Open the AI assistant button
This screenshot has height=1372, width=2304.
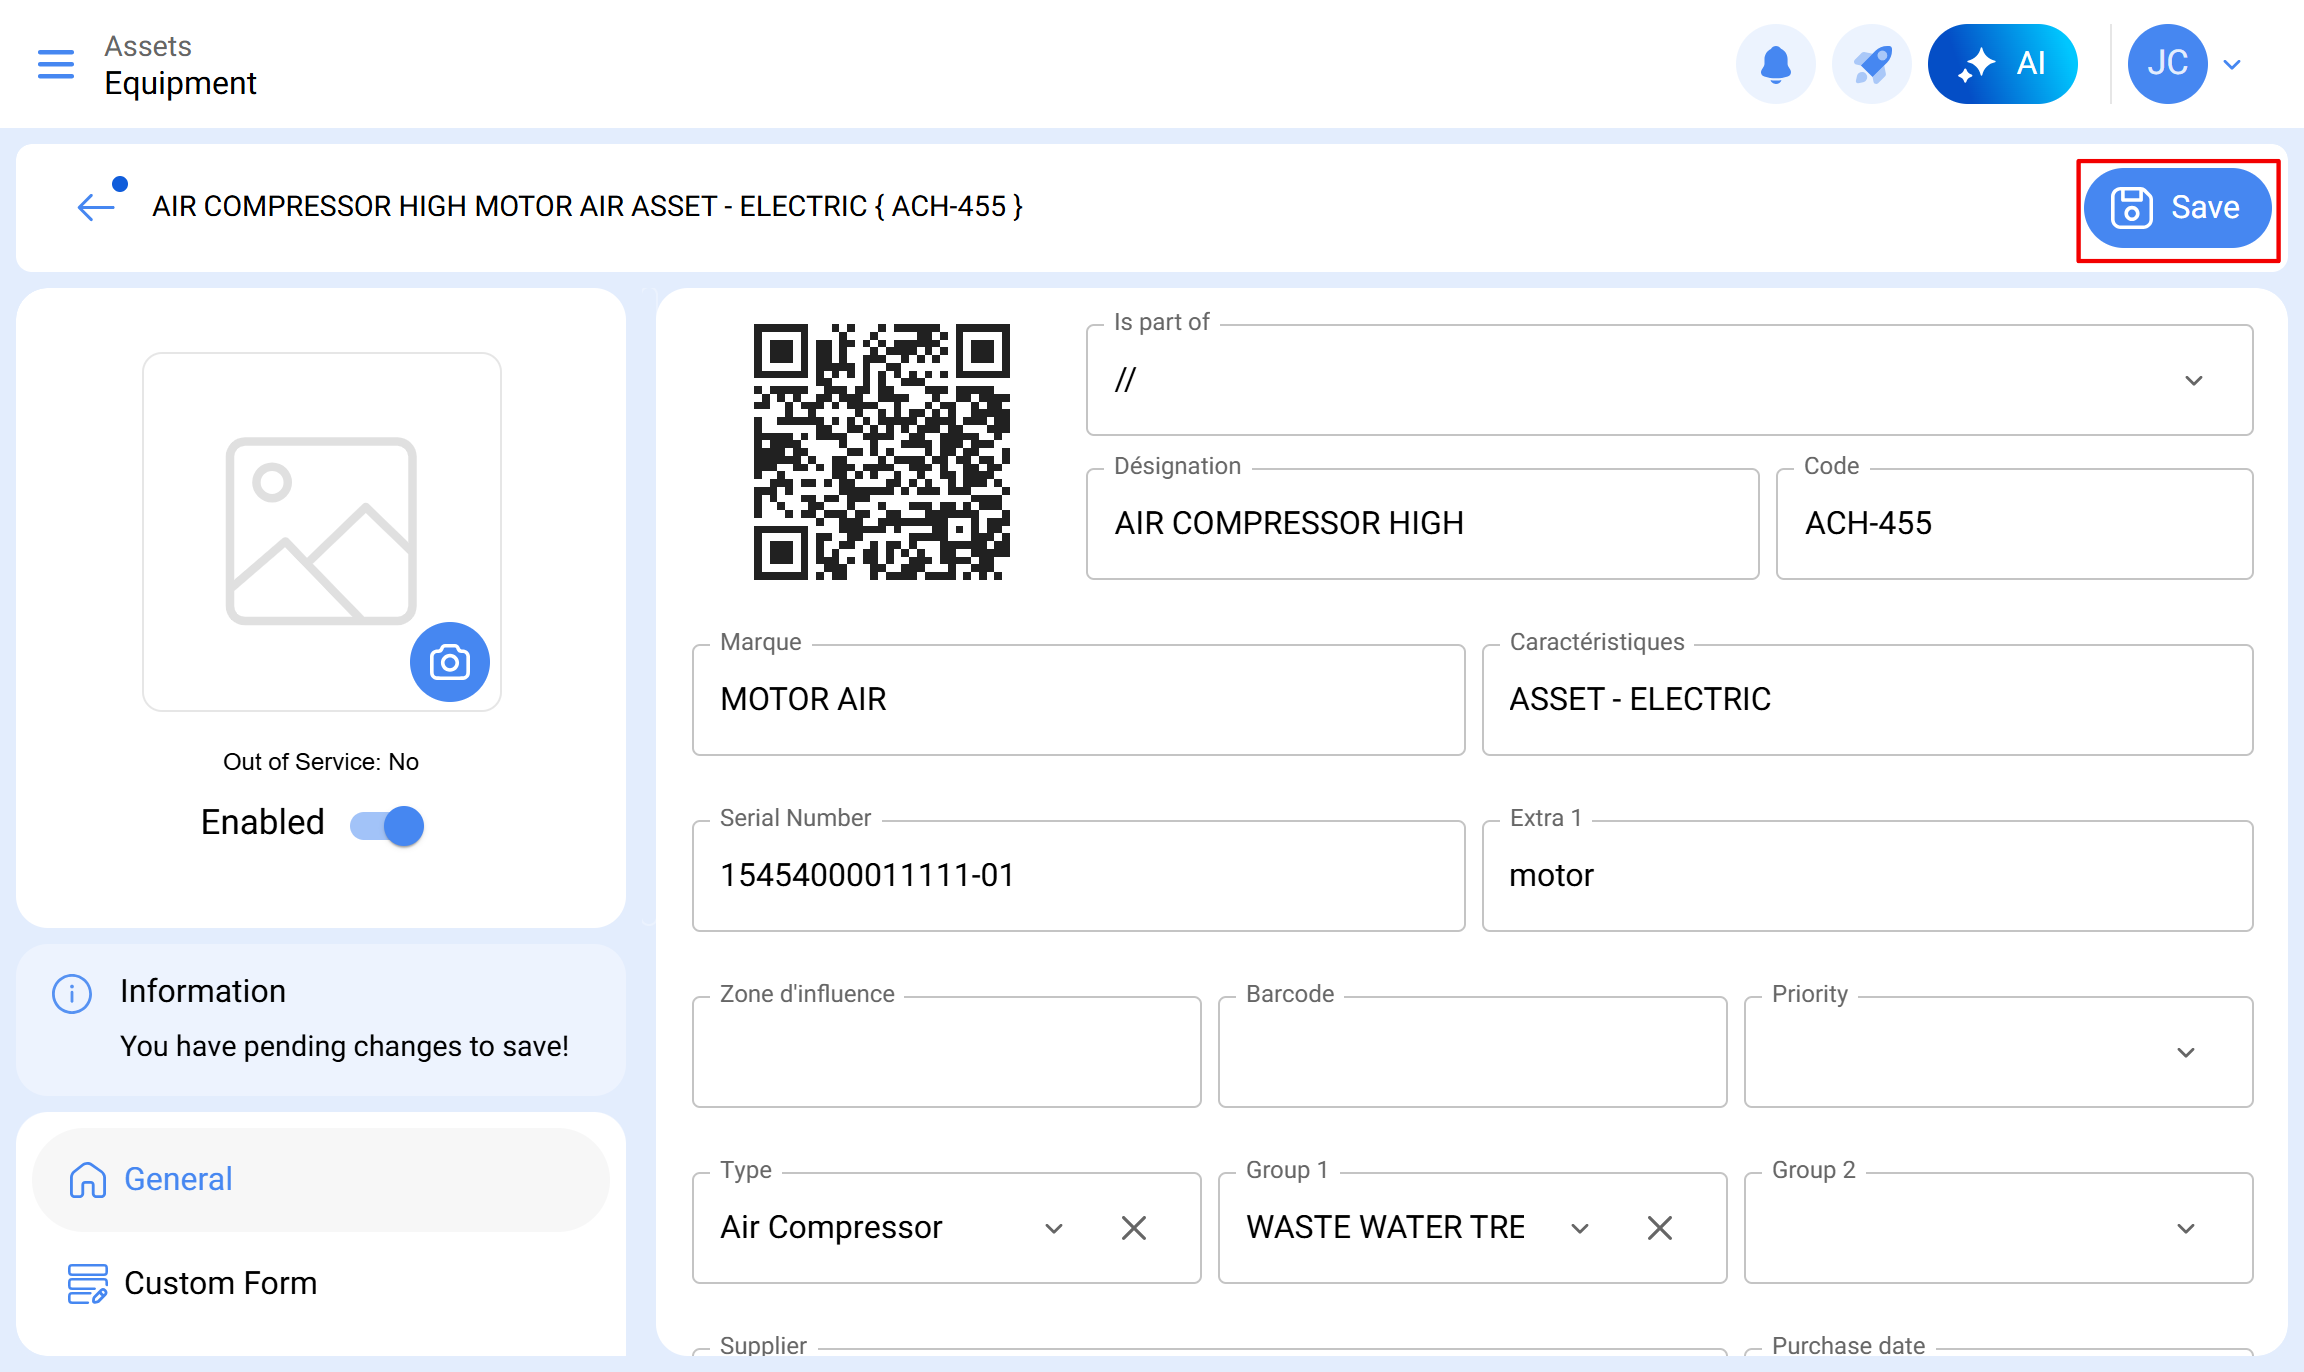(x=2002, y=64)
